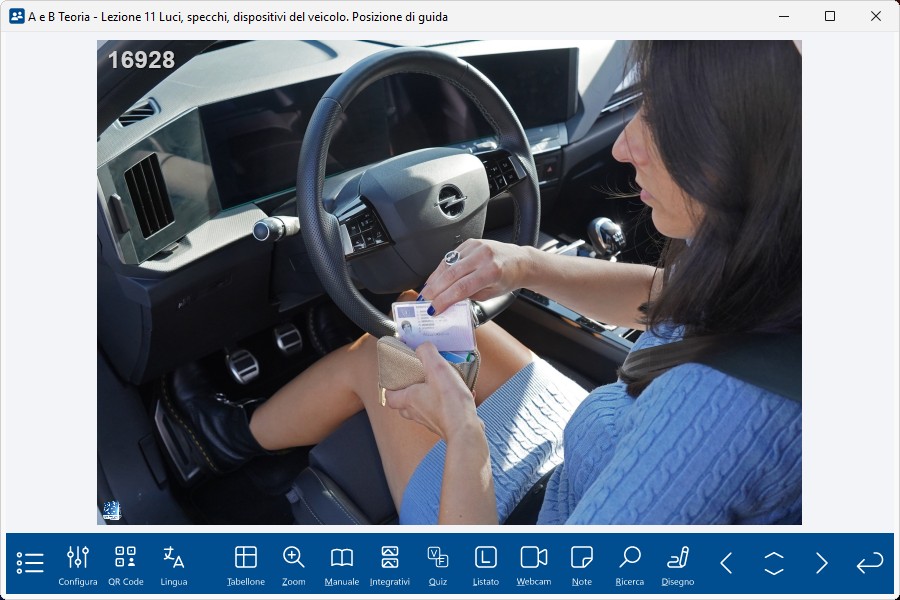
Task: Start the Quiz true/false mode
Action: [438, 565]
